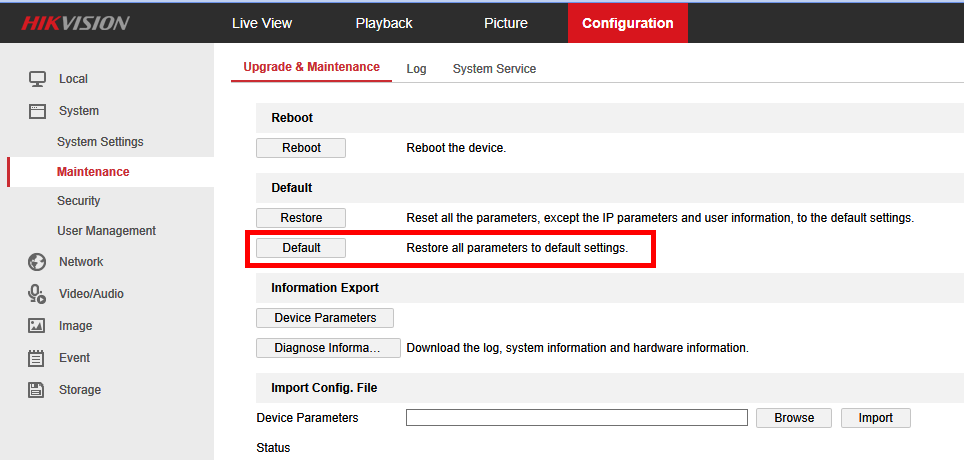This screenshot has width=964, height=460.
Task: Select Maintenance in the sidebar
Action: point(93,172)
